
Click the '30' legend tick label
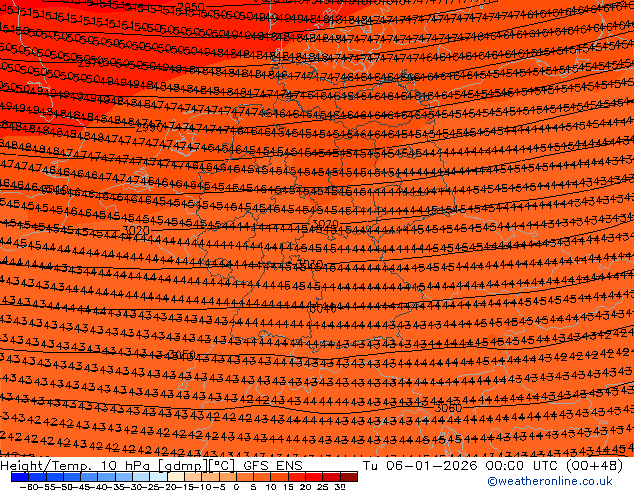(x=340, y=486)
